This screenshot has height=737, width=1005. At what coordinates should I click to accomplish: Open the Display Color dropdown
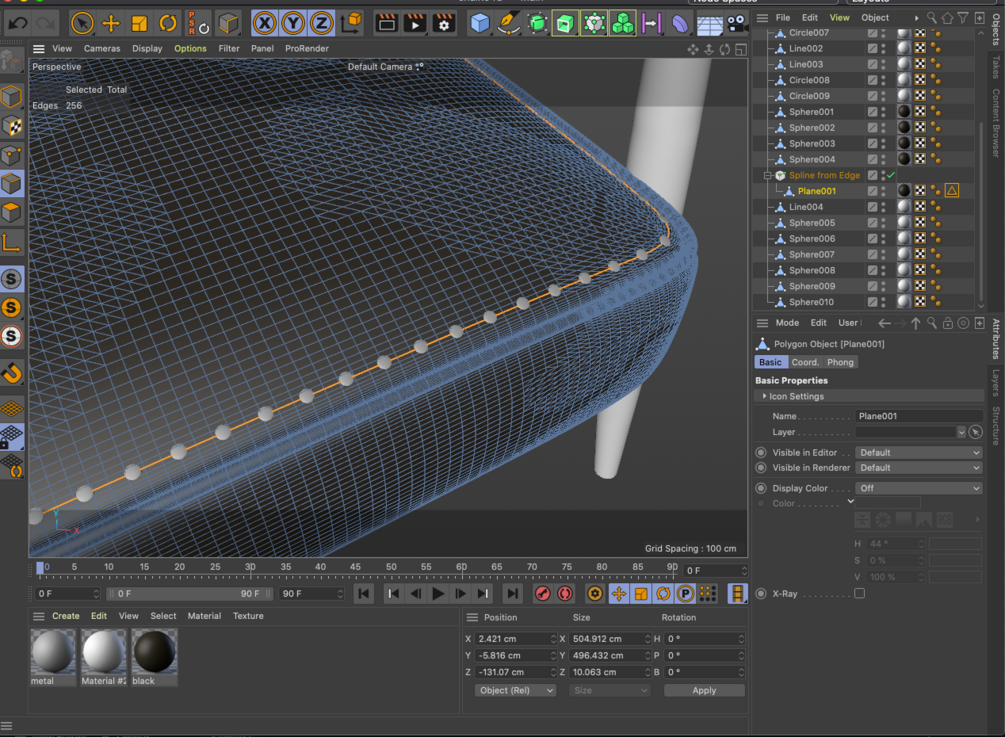[919, 488]
